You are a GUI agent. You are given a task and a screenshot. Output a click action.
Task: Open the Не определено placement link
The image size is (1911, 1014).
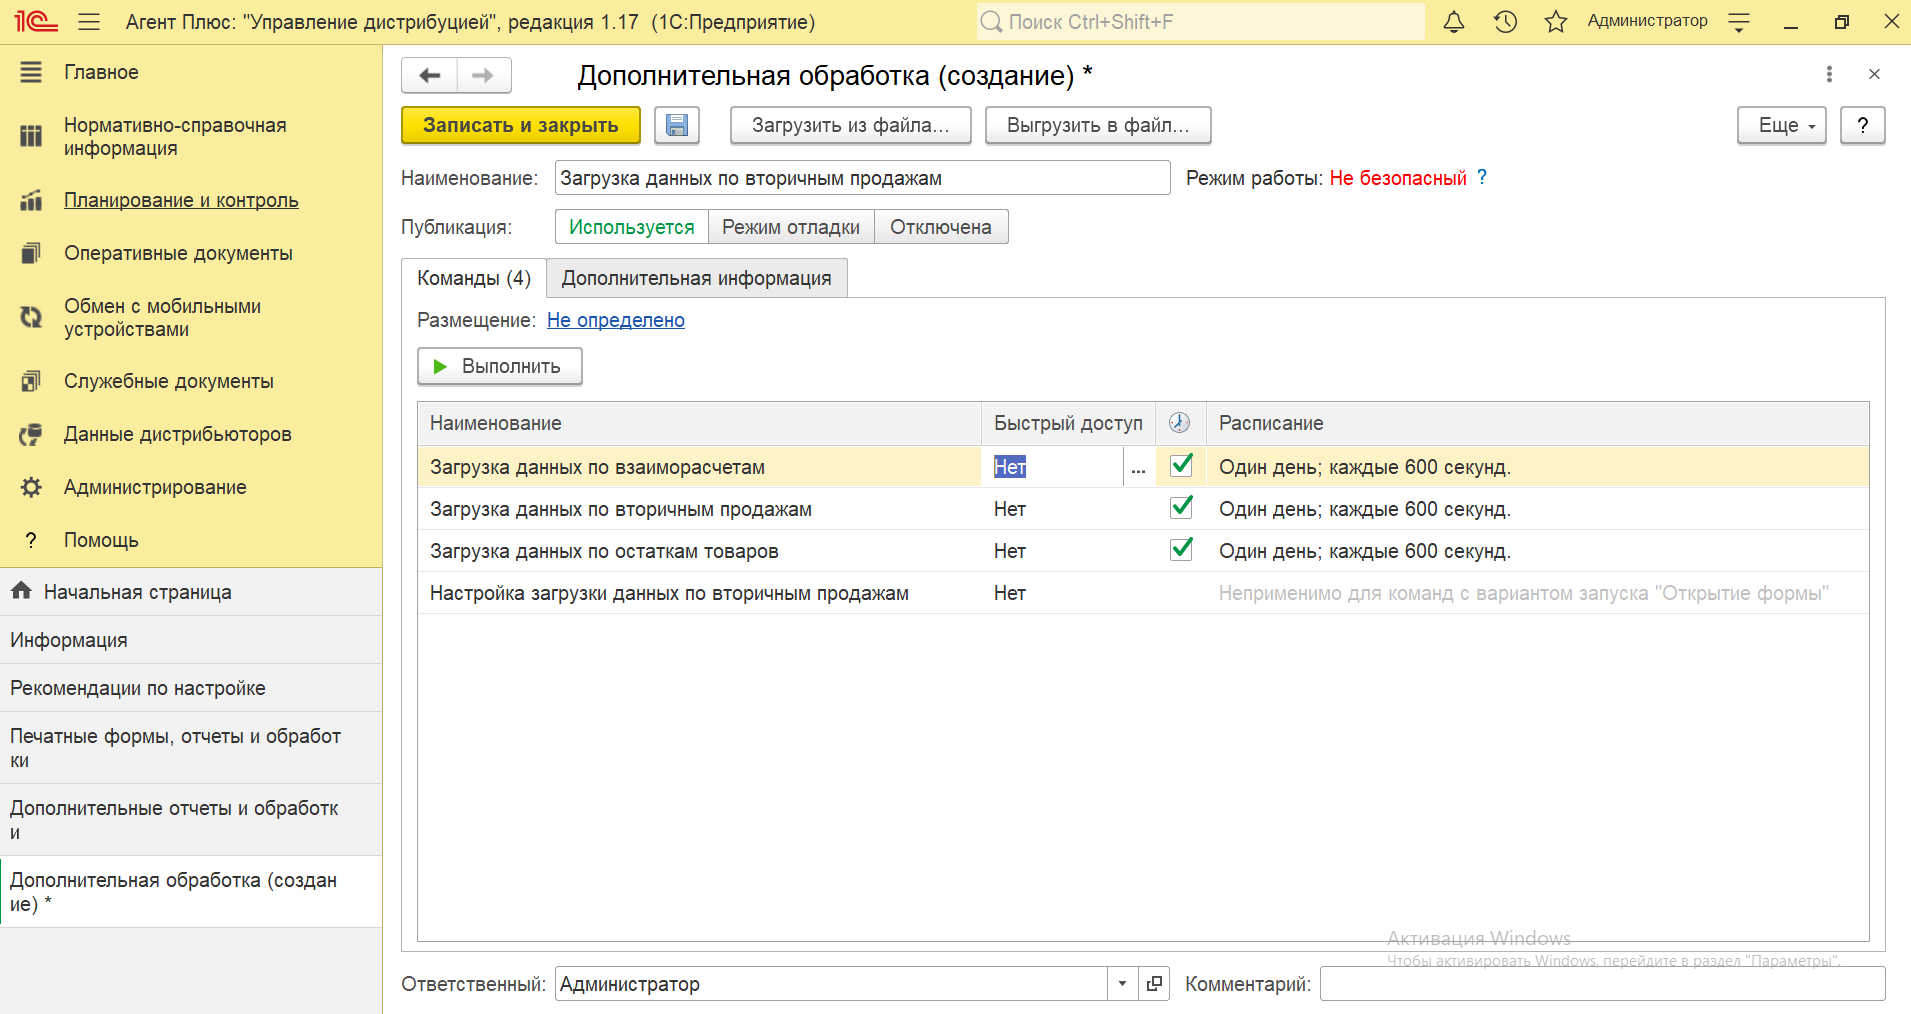click(x=616, y=320)
